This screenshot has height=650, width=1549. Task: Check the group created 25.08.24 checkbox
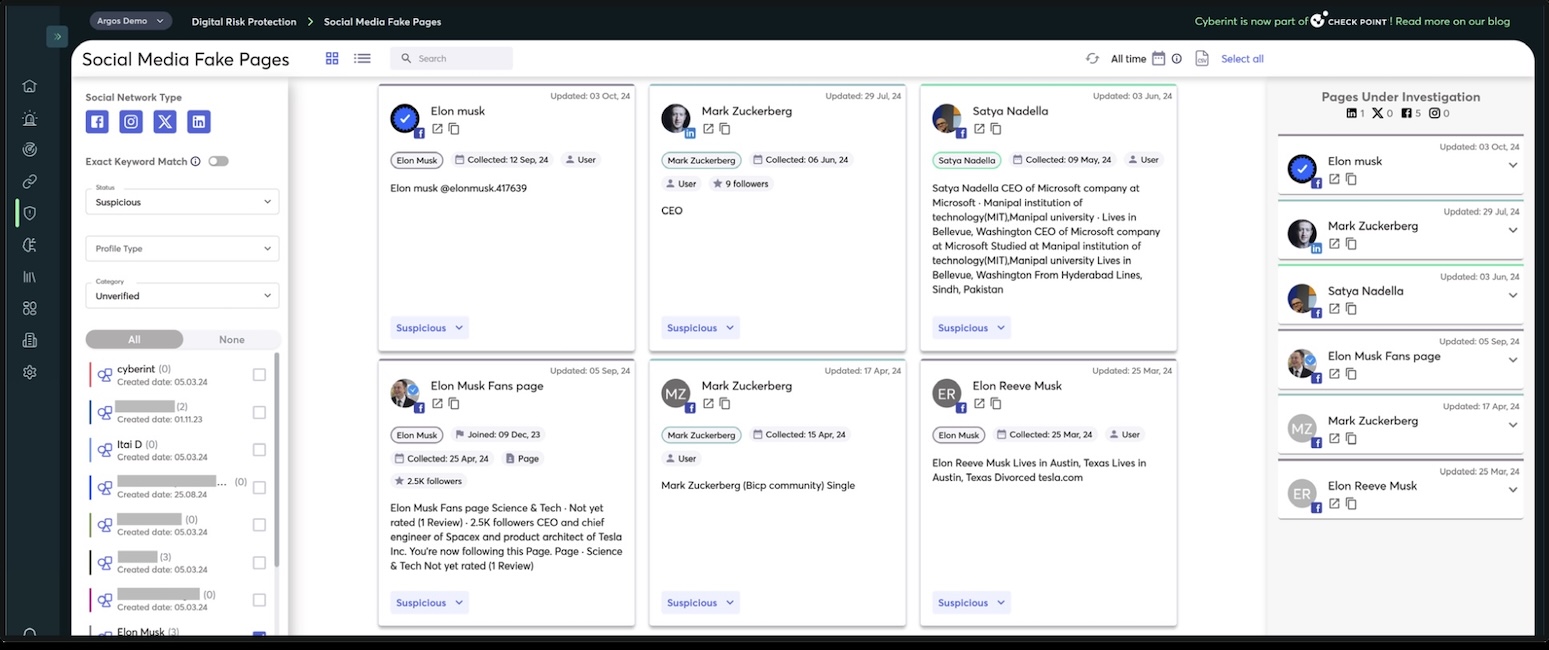point(259,488)
